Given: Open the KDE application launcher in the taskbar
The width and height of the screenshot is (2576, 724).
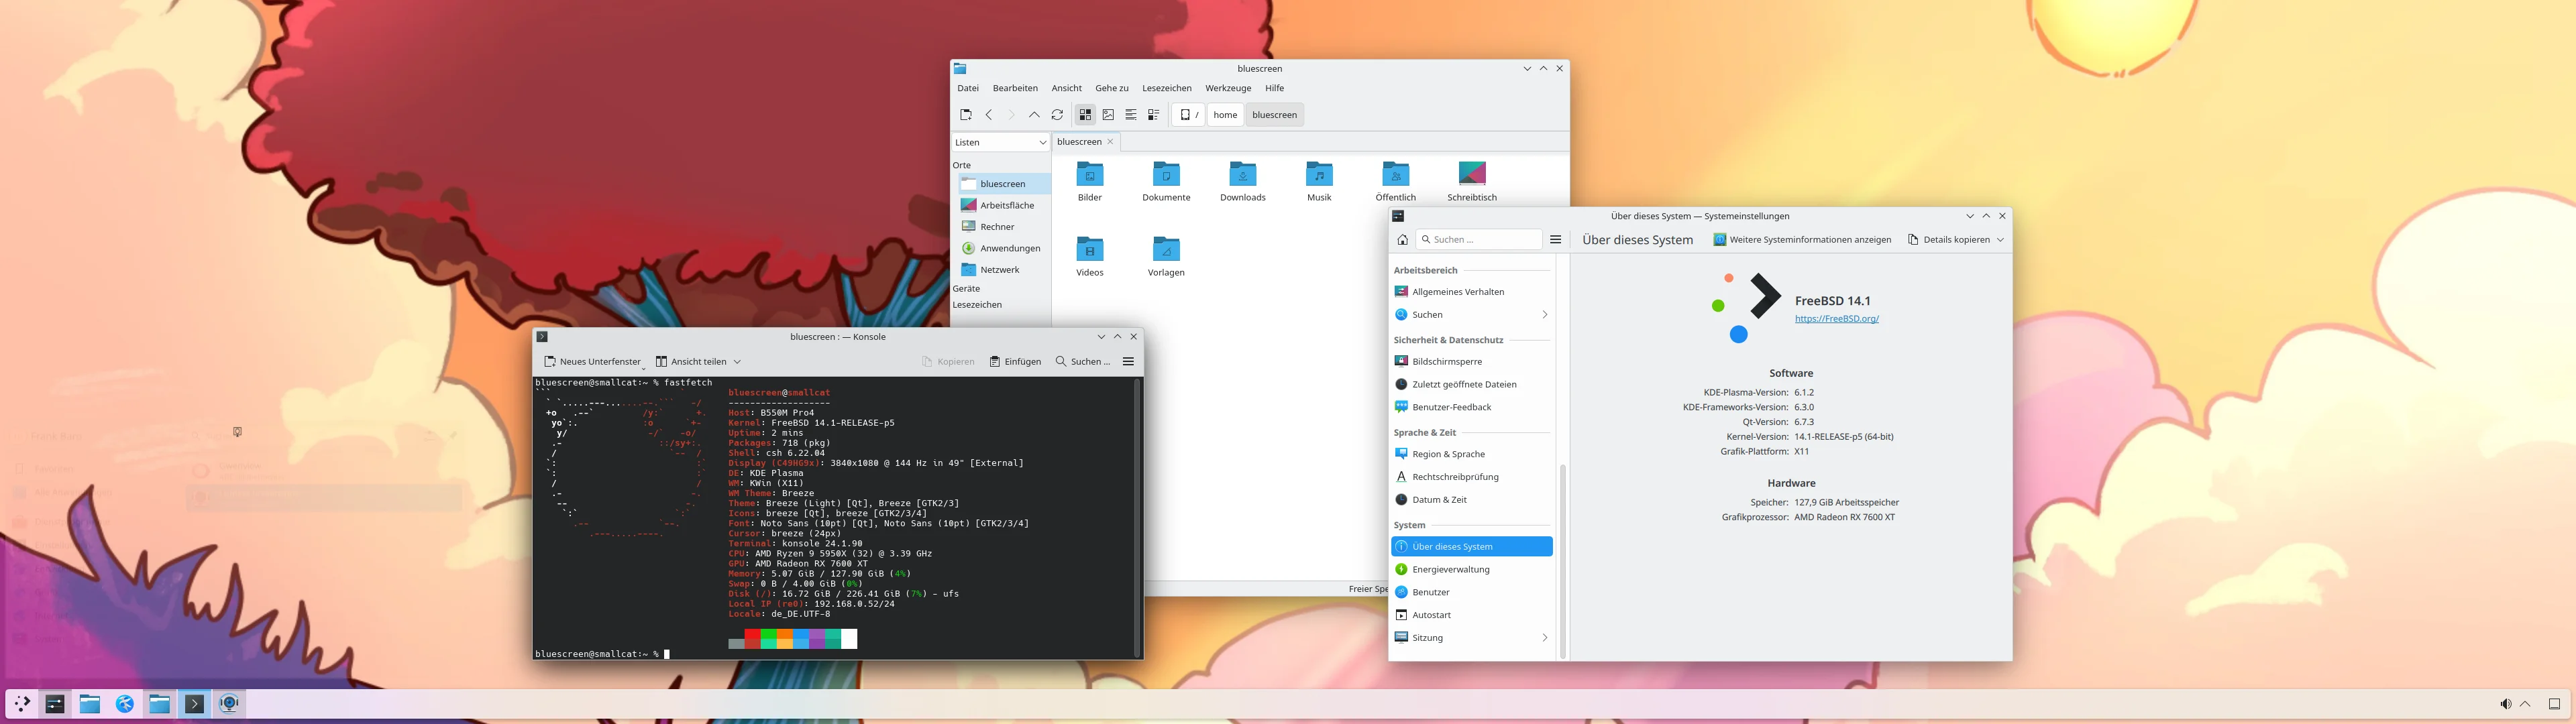Looking at the screenshot, I should coord(22,704).
